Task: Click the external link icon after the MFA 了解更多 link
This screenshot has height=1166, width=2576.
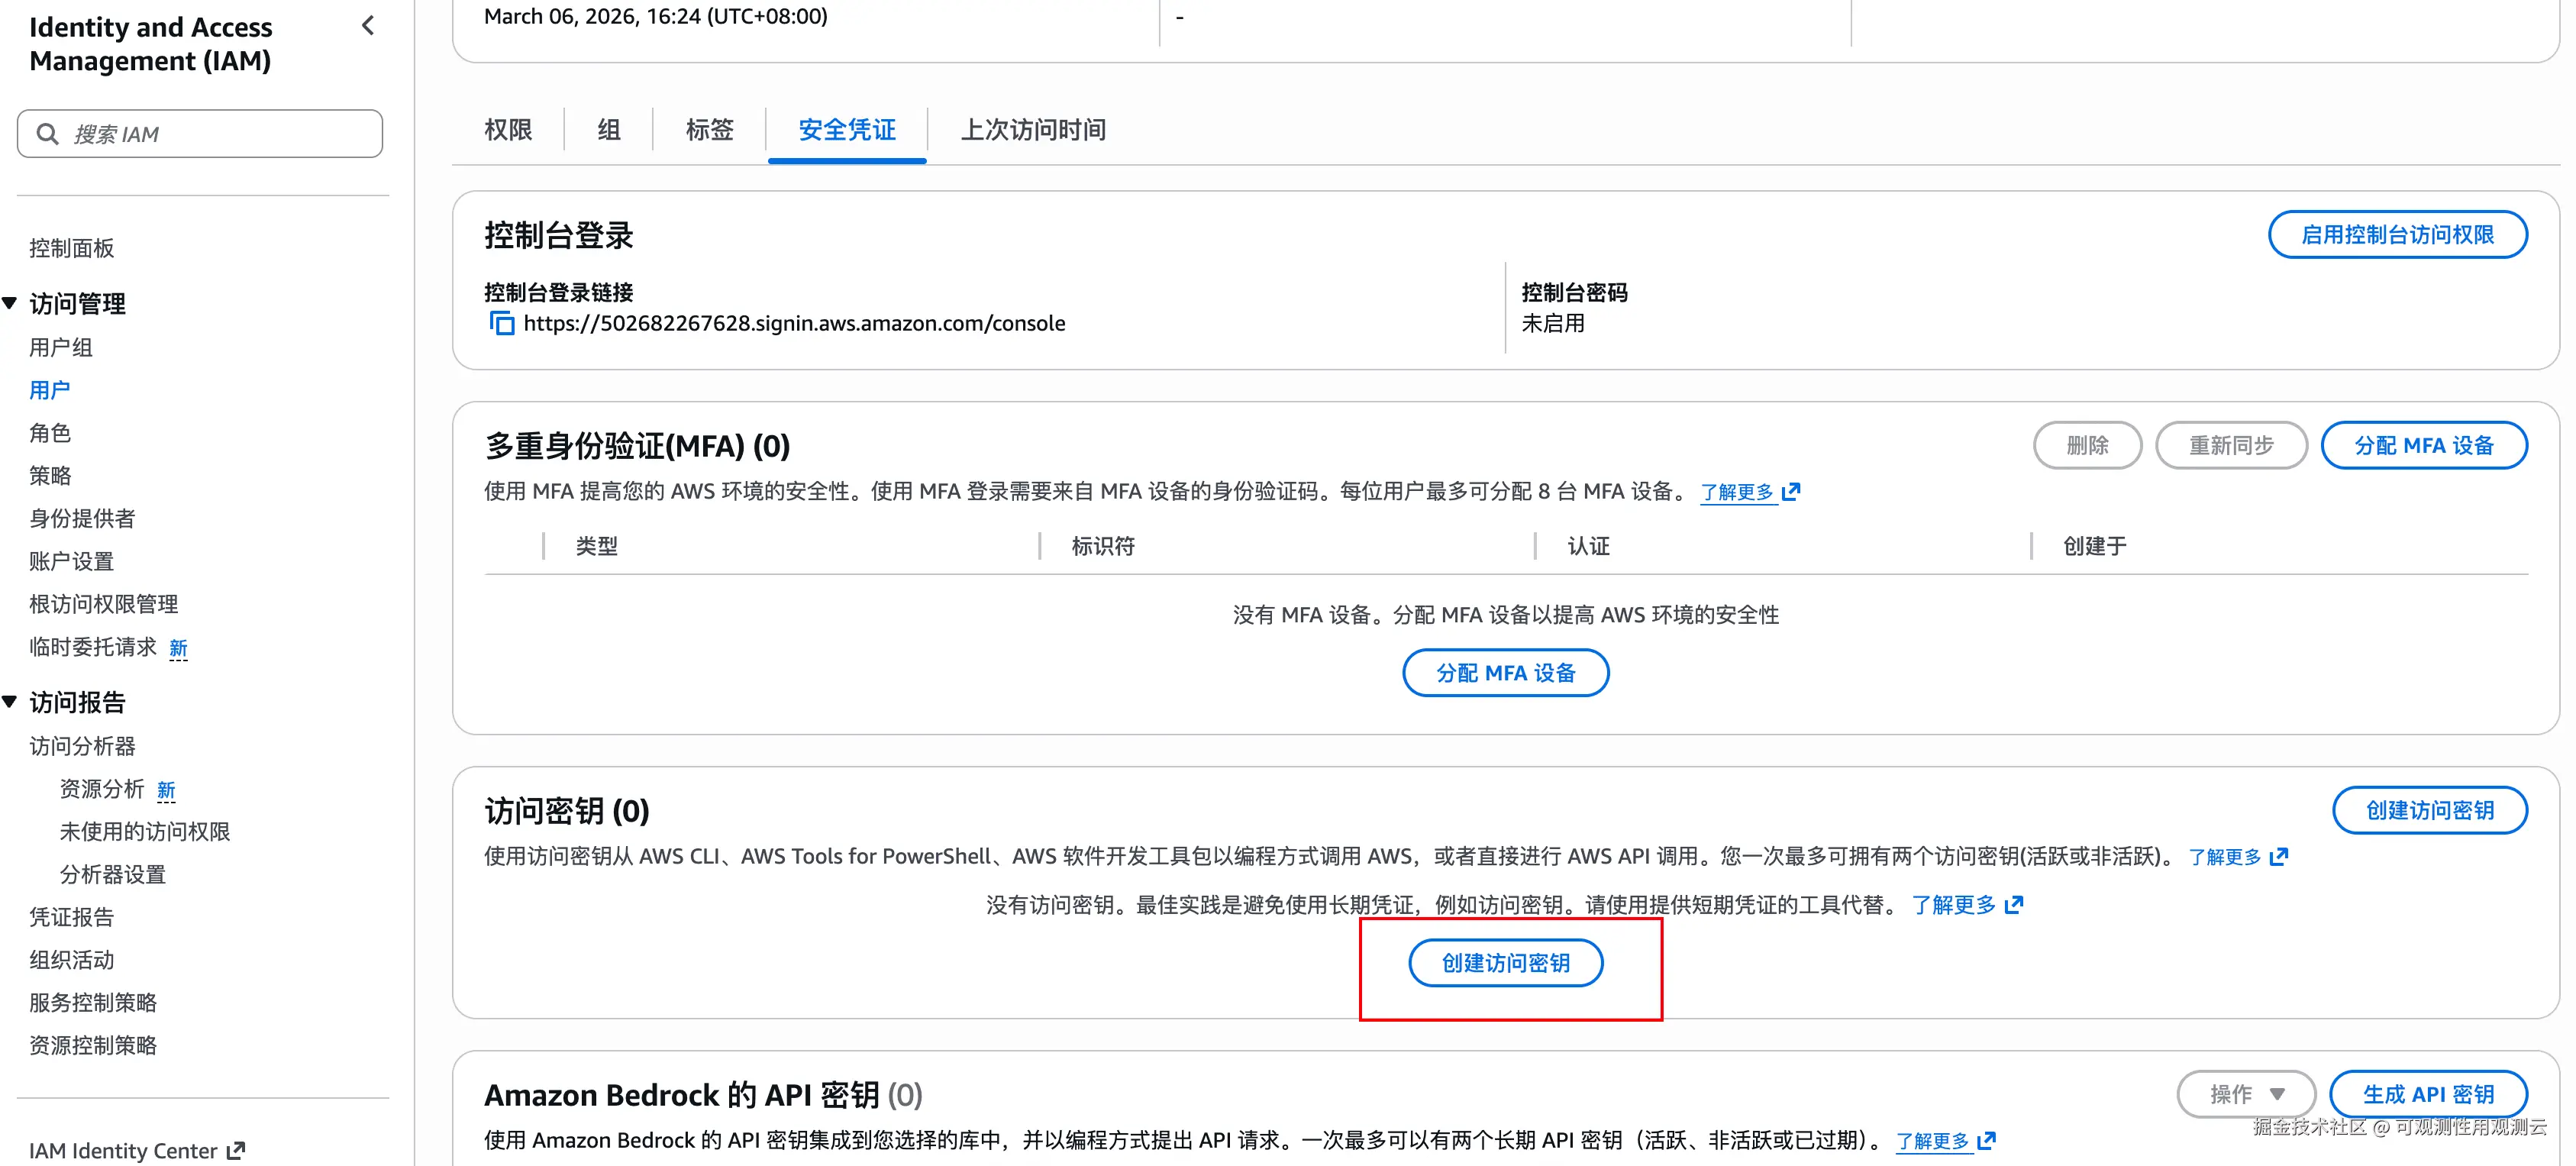Action: pyautogui.click(x=1791, y=491)
